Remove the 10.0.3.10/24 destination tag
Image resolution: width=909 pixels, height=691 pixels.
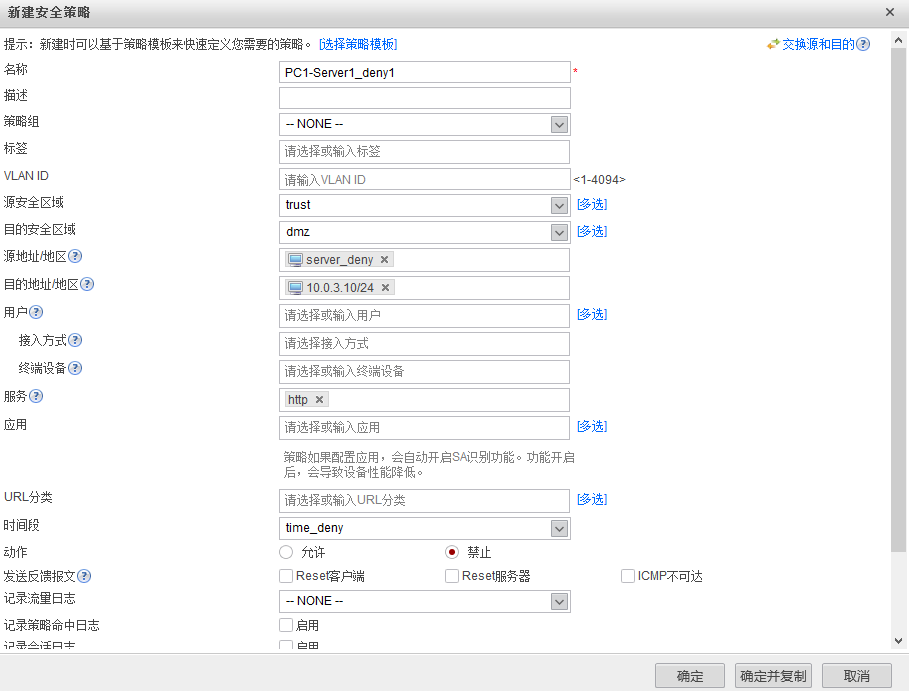(386, 288)
